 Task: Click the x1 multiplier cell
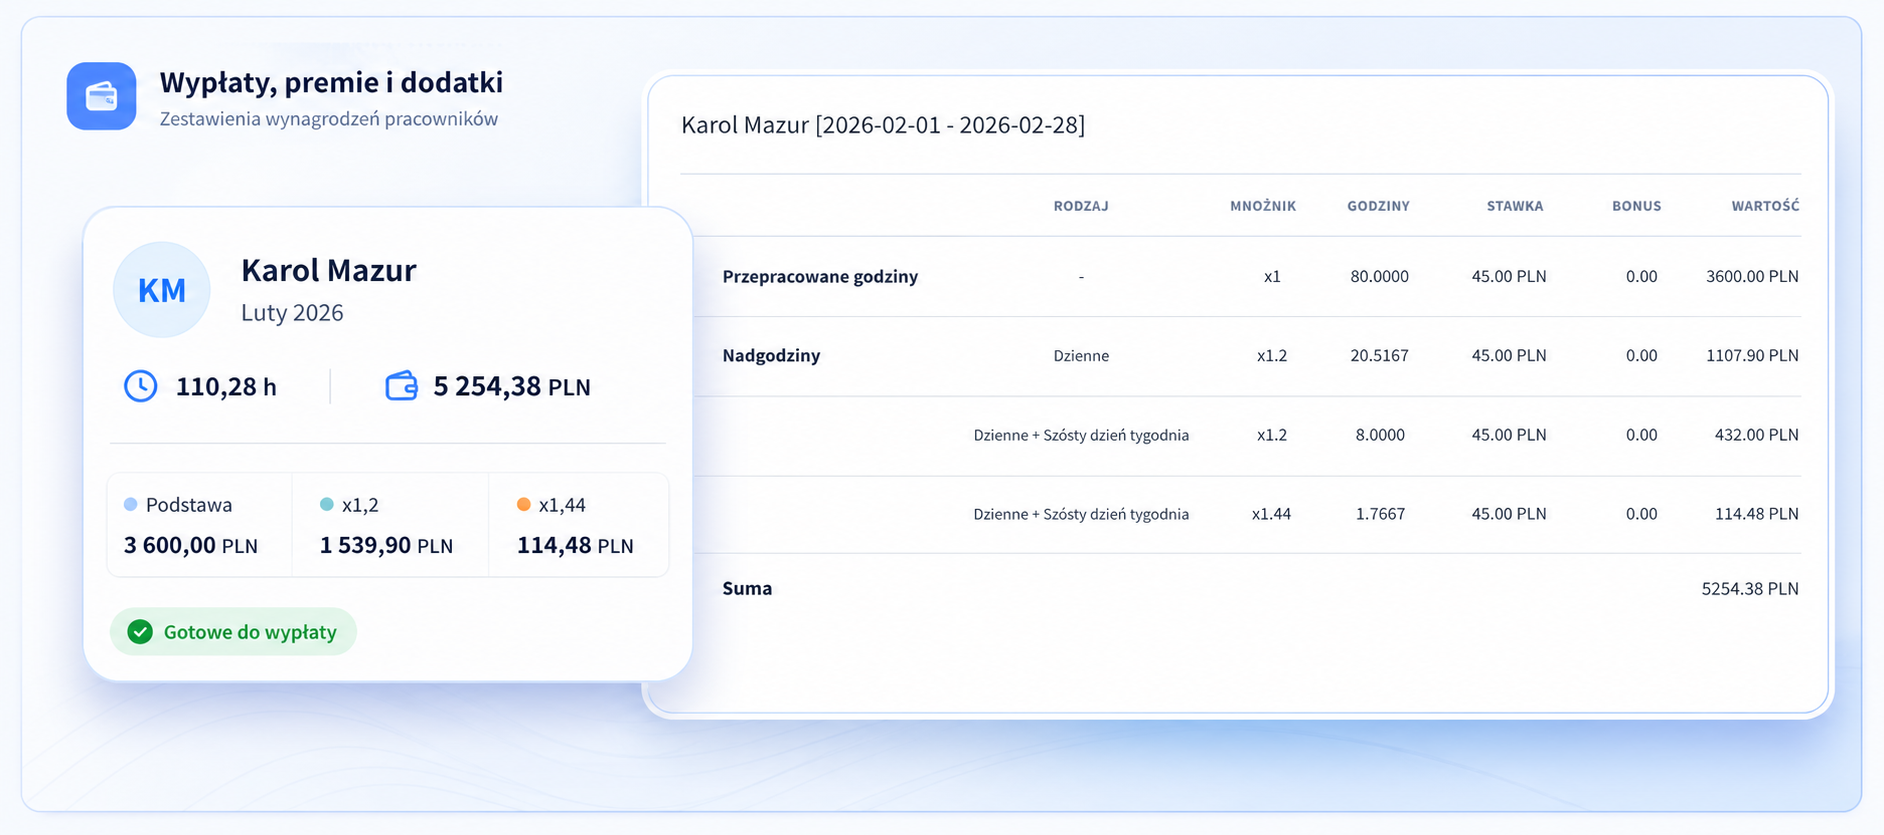[1272, 277]
